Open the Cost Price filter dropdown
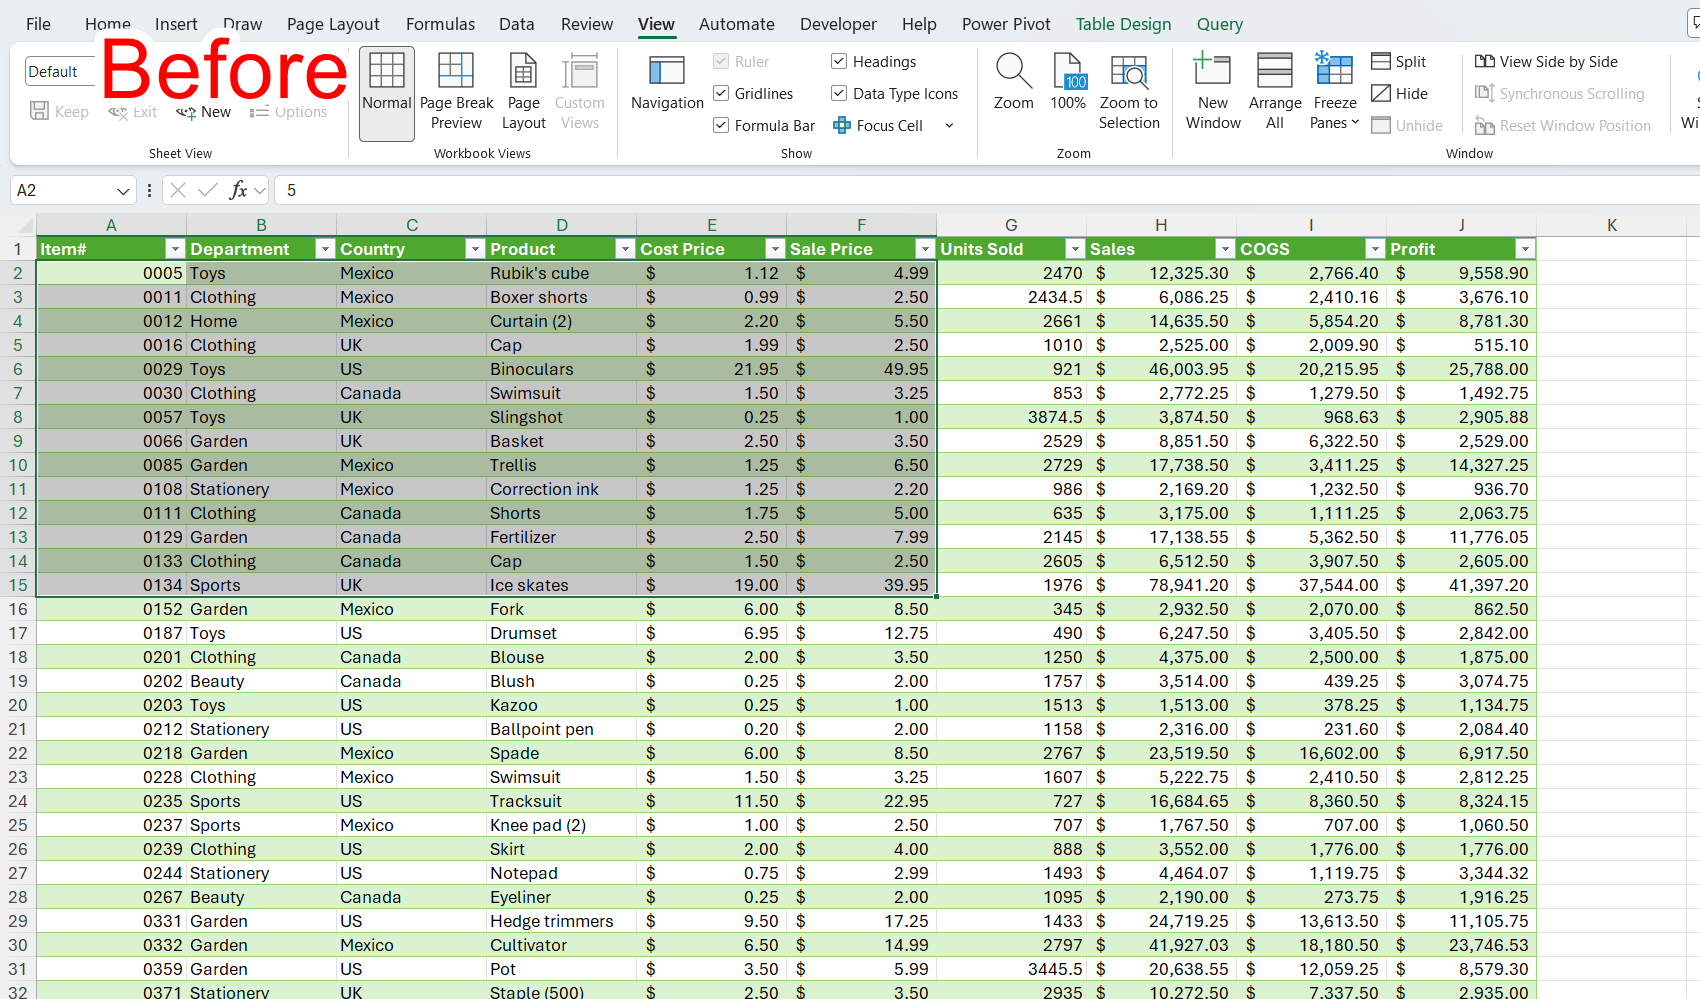Image resolution: width=1700 pixels, height=999 pixels. (775, 249)
